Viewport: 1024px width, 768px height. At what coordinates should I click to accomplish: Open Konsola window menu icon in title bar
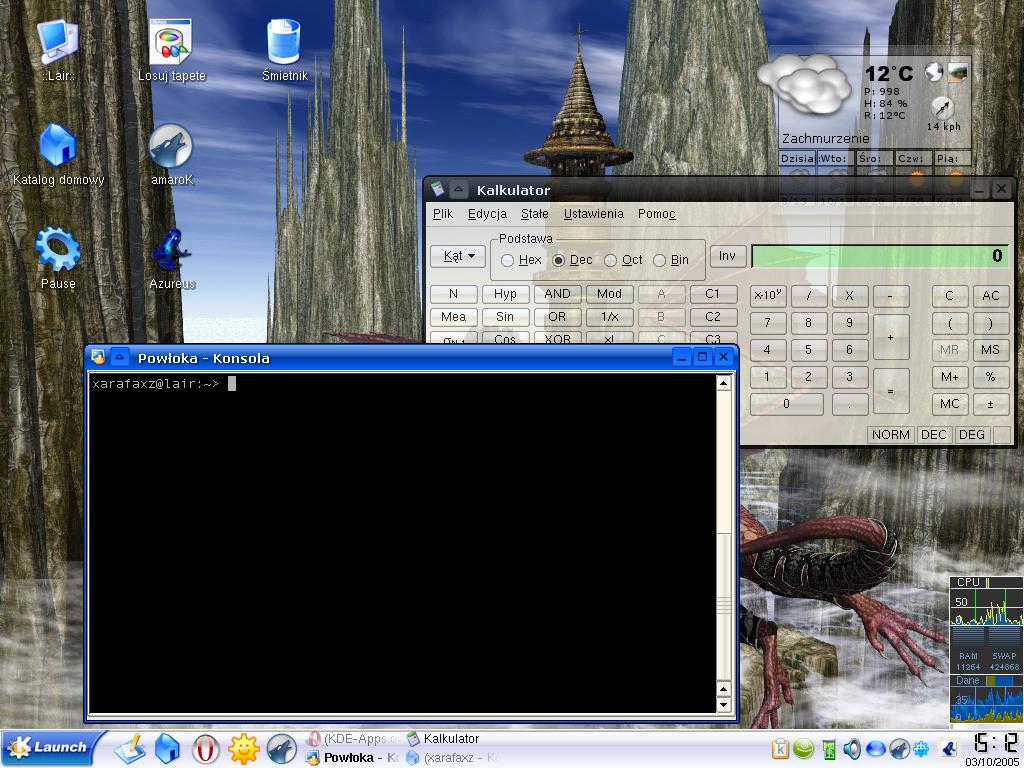[x=99, y=357]
